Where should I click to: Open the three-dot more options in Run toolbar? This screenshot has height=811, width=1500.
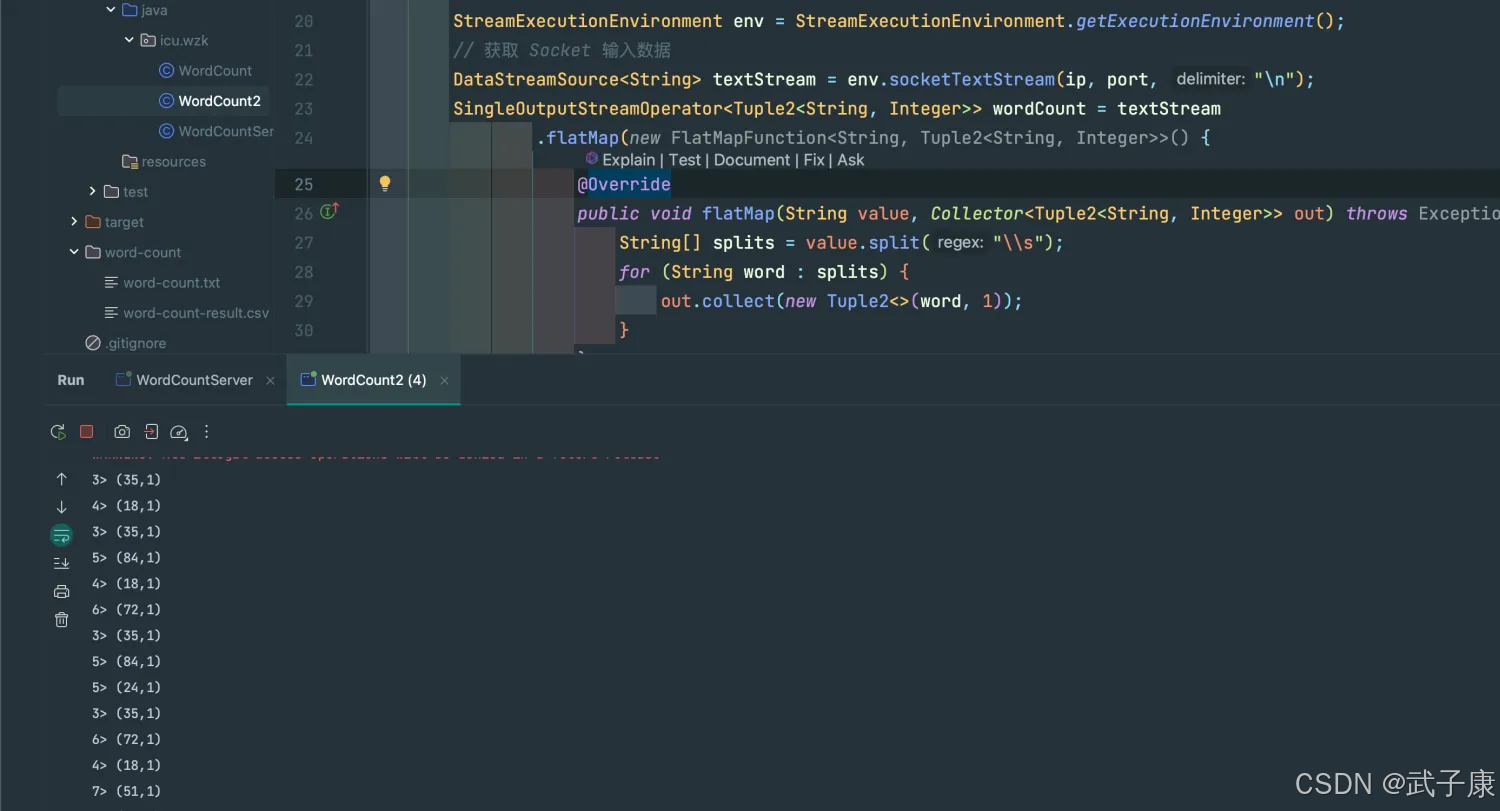[x=207, y=432]
